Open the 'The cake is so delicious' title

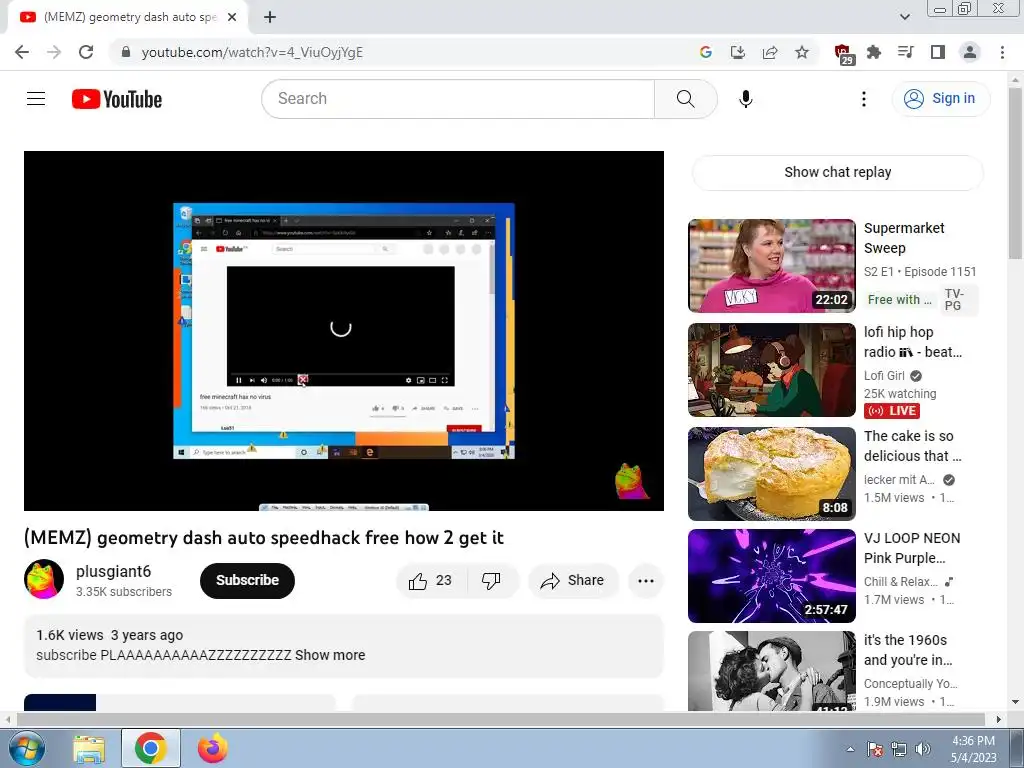point(912,446)
